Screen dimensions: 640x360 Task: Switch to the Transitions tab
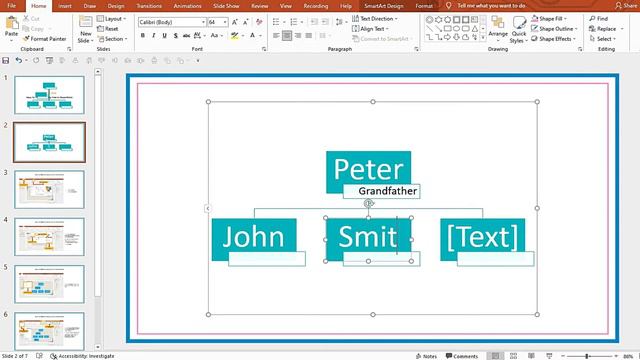tap(149, 6)
